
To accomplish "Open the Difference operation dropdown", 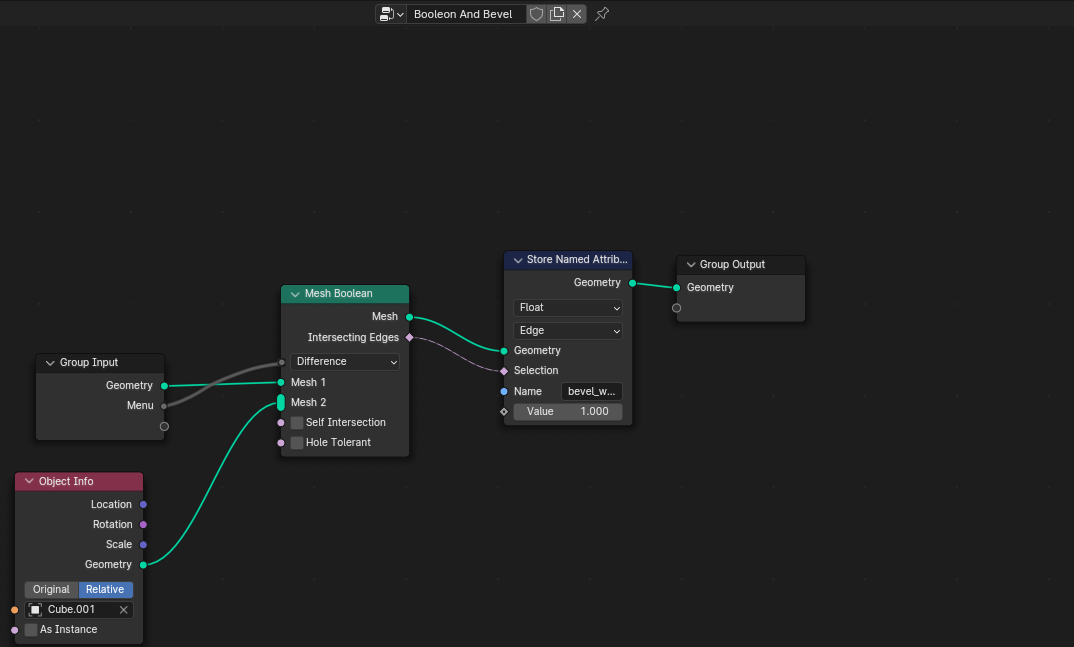I will pyautogui.click(x=345, y=361).
